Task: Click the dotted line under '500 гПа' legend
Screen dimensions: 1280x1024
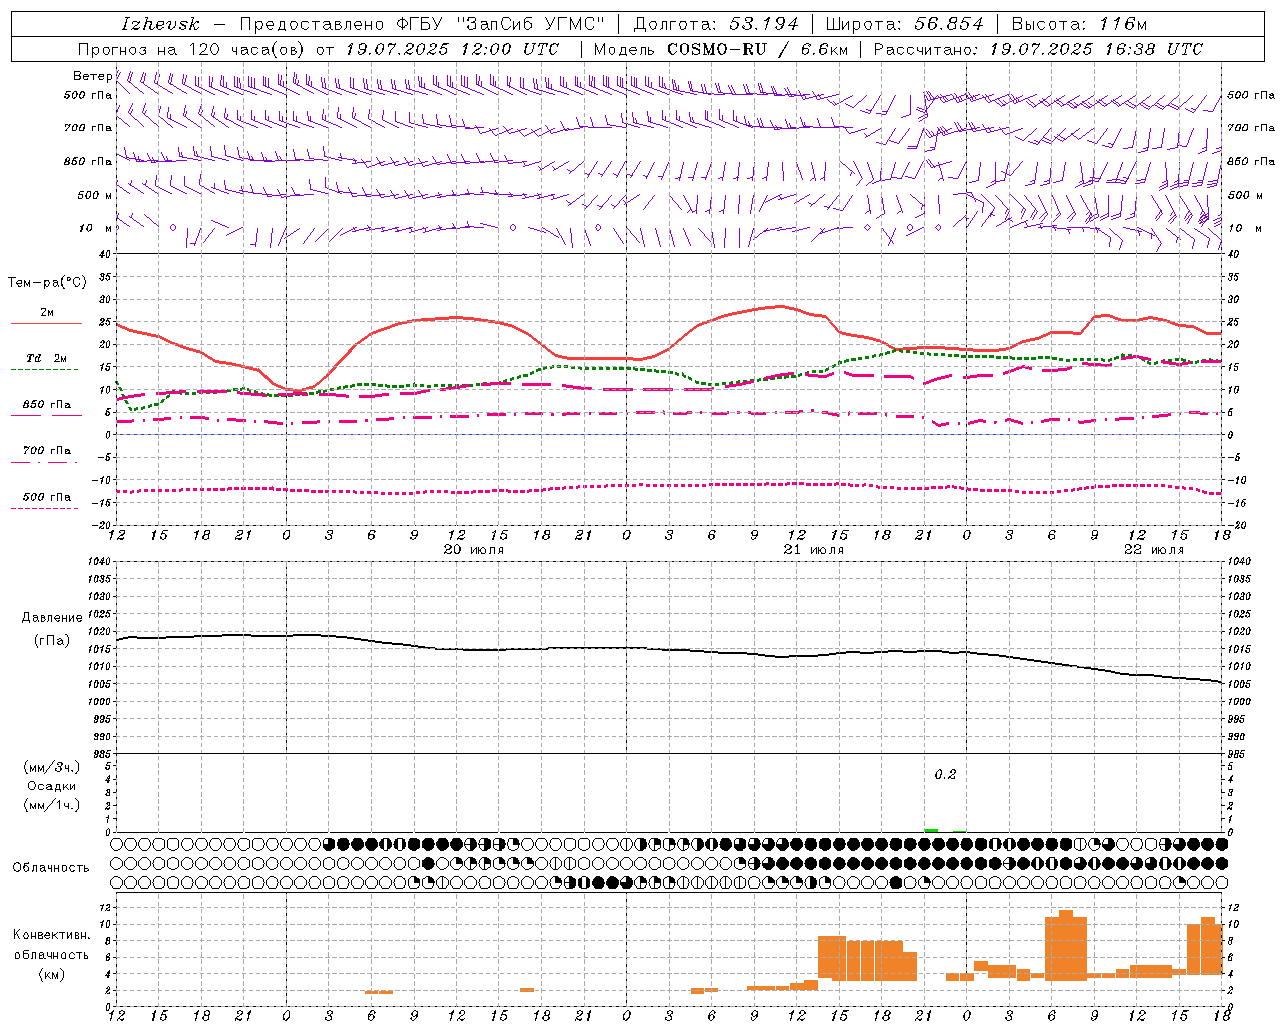Action: click(x=44, y=508)
